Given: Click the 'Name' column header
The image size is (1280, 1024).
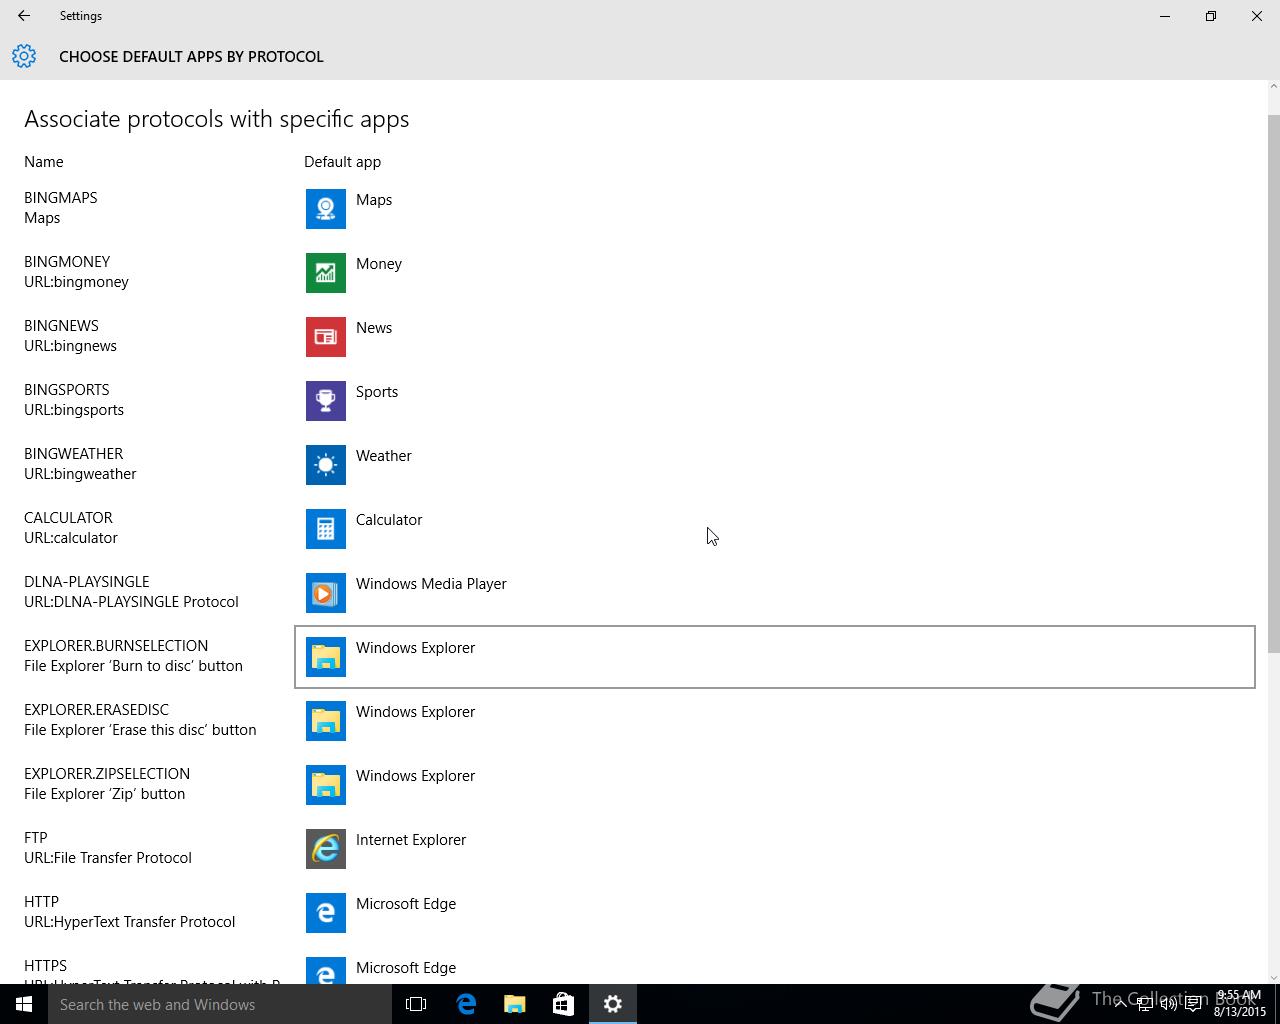Looking at the screenshot, I should (44, 162).
